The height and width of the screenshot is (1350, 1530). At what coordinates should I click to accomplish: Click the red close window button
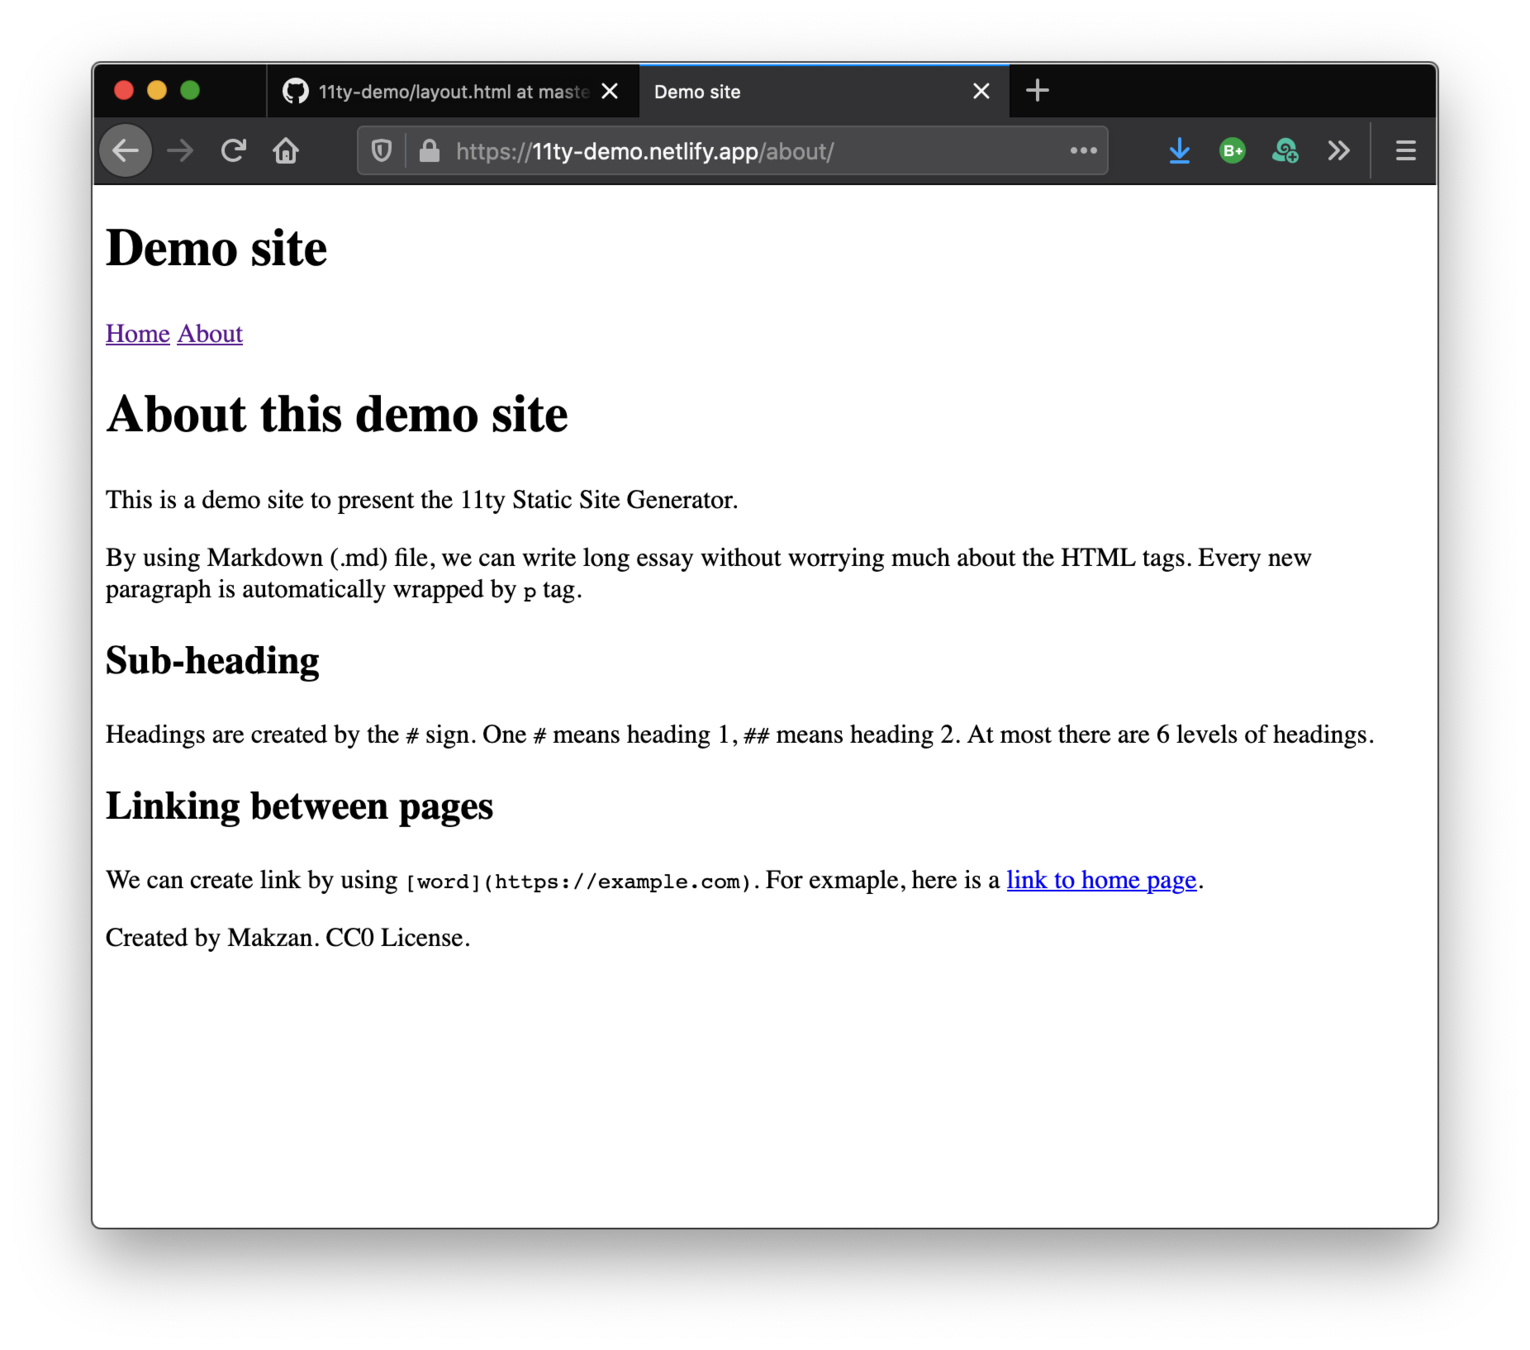(x=124, y=91)
